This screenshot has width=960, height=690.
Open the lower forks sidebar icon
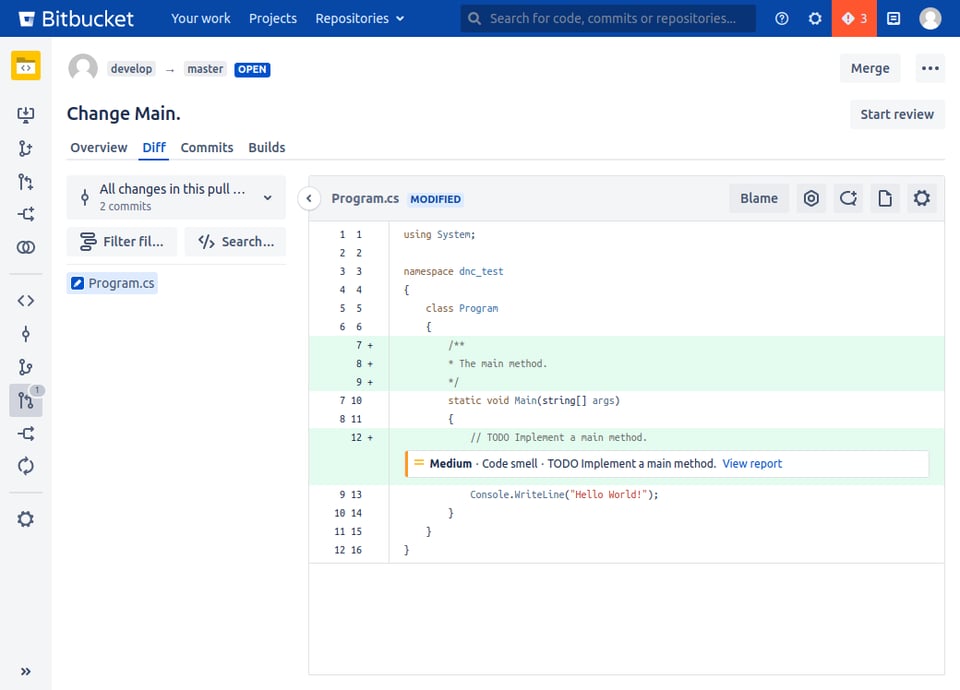coord(26,434)
